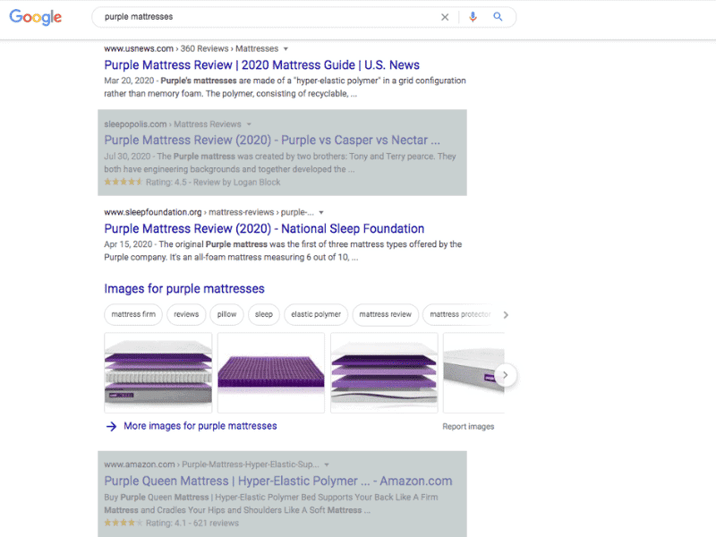This screenshot has height=537, width=716.
Task: Click sleepopolis.com breadcrumb URL text
Action: tap(135, 124)
